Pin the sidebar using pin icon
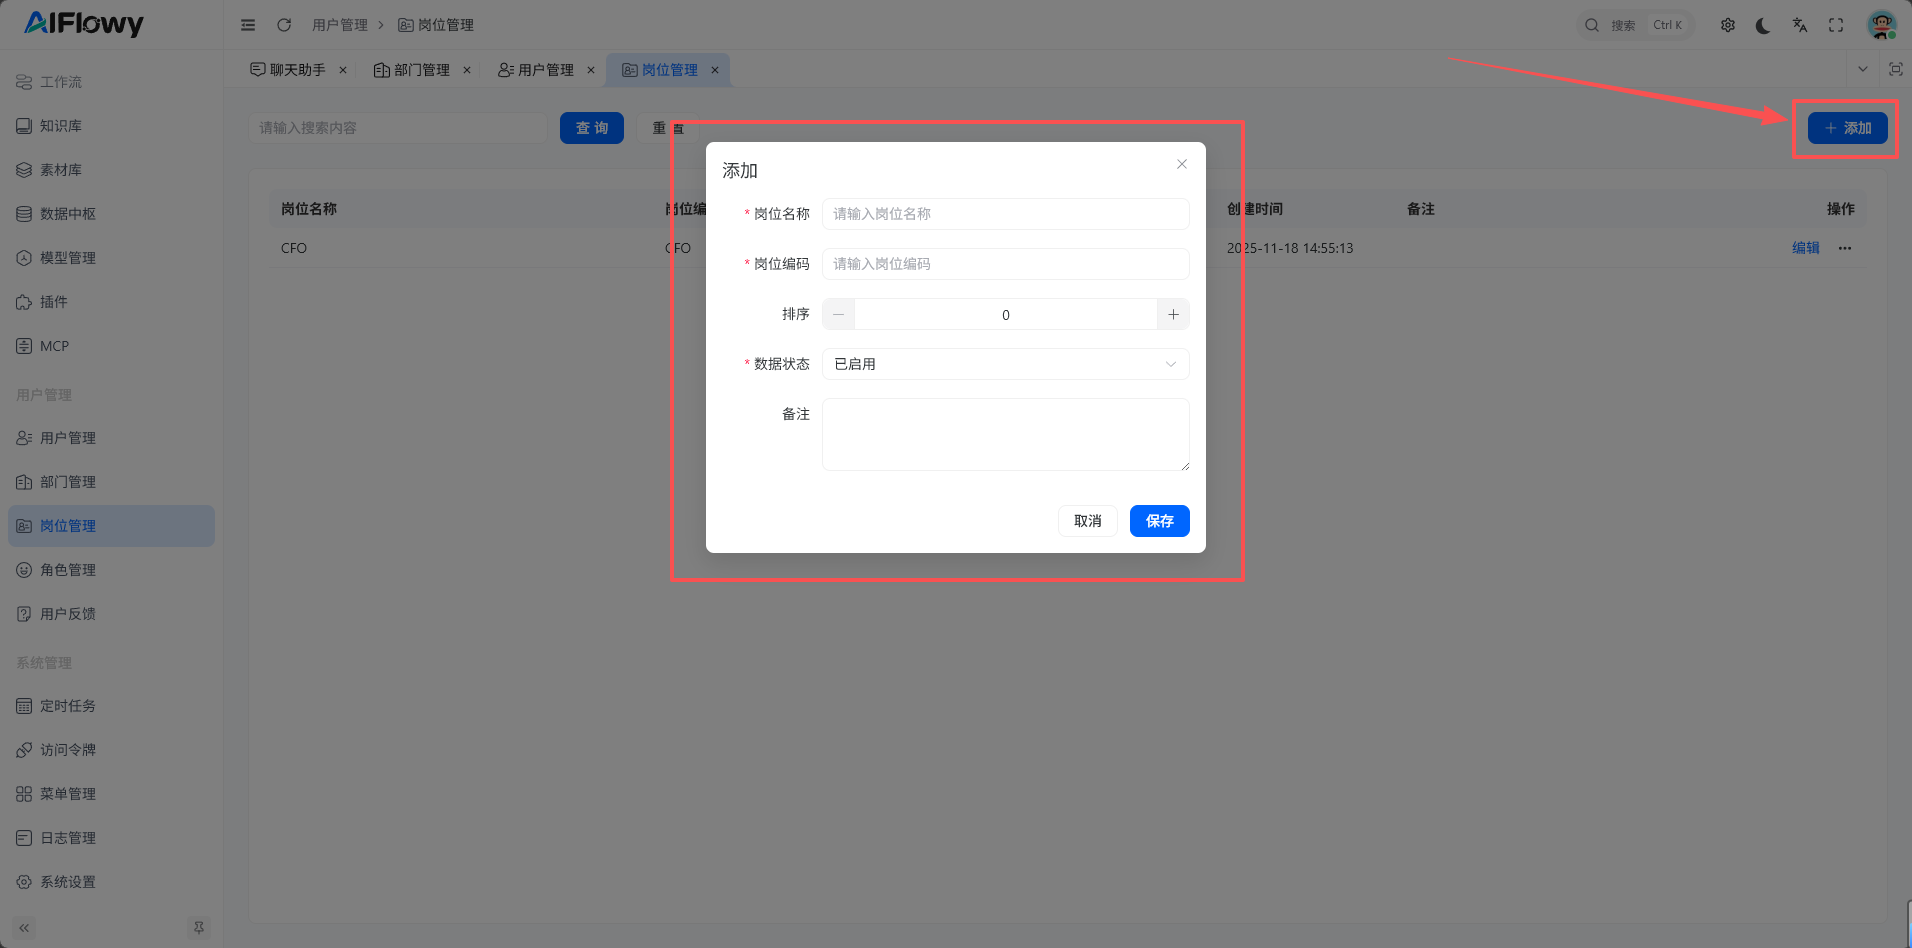Screen dimensions: 1912x948 click(199, 928)
